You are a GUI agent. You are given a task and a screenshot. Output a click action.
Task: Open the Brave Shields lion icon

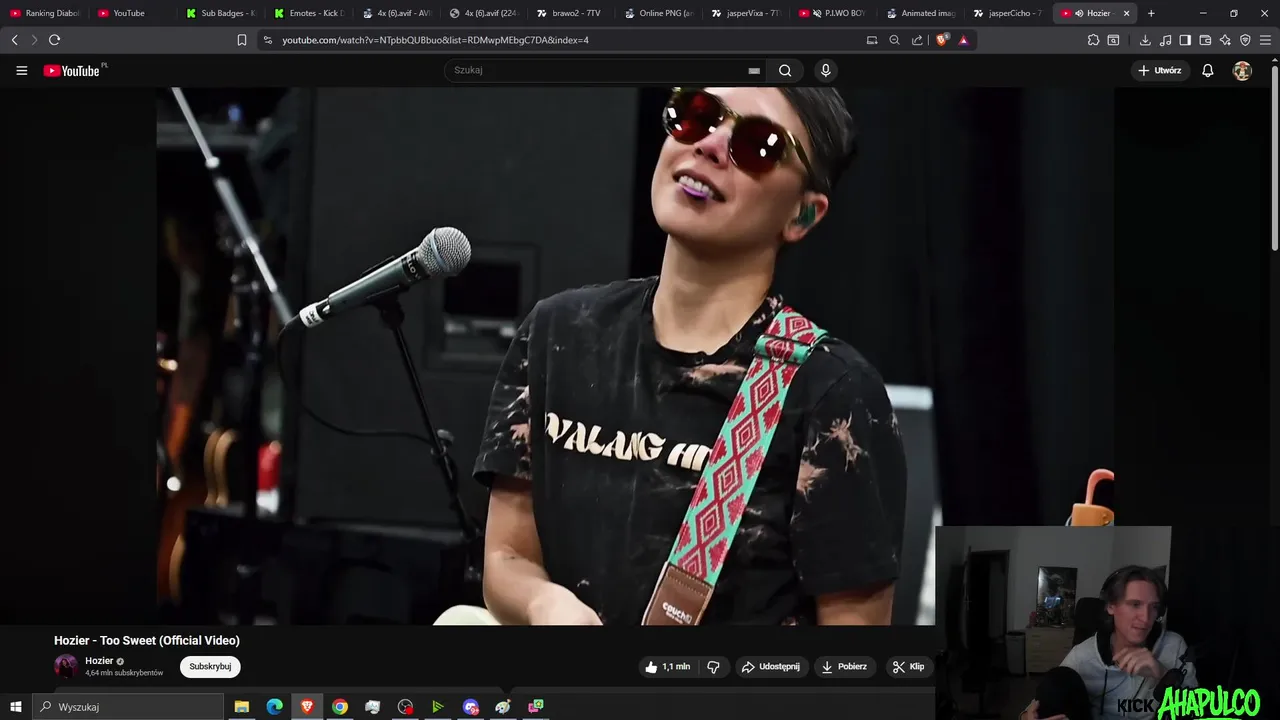[x=941, y=40]
